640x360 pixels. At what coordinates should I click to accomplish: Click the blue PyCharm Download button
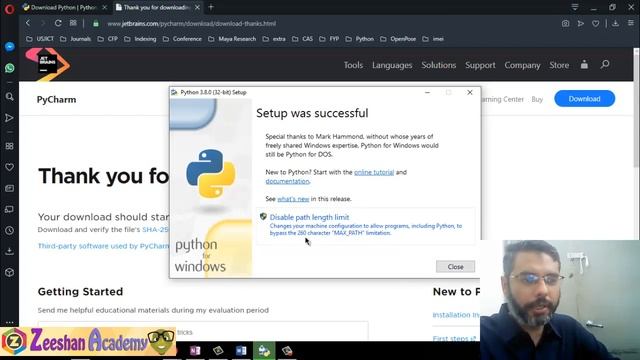coord(584,99)
